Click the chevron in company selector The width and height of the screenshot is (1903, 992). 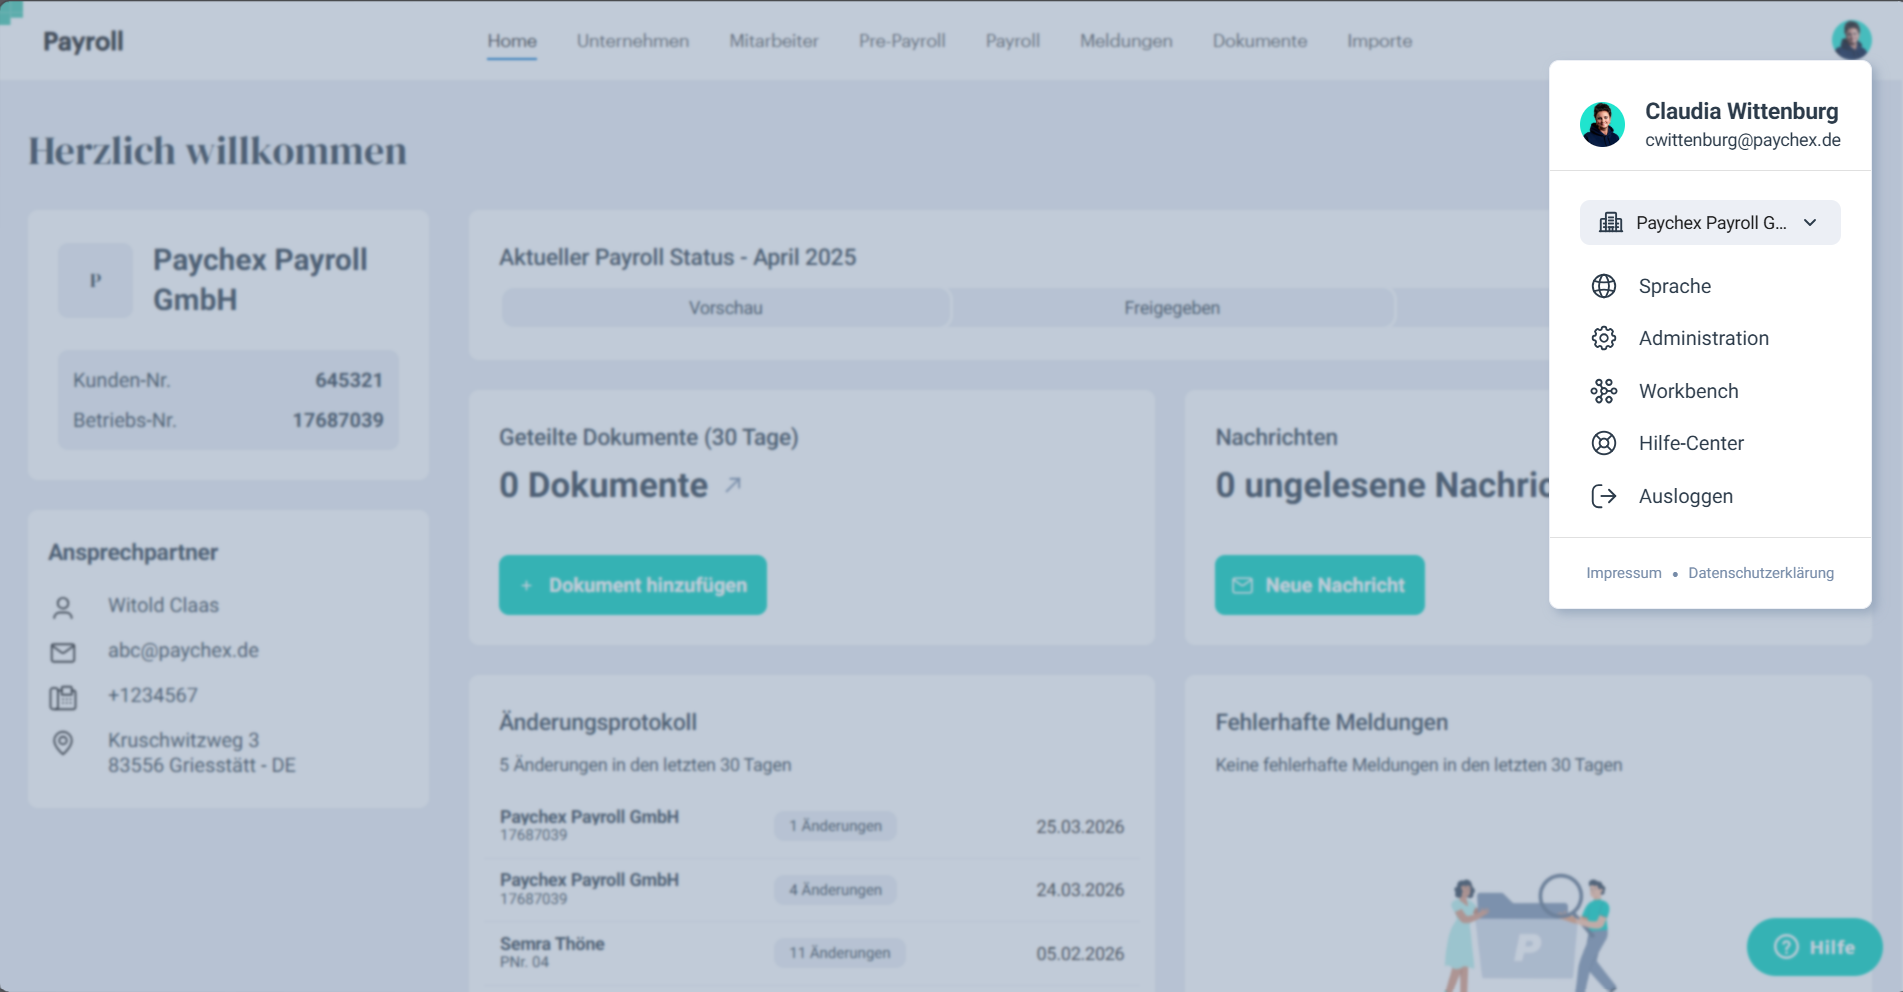(x=1810, y=223)
